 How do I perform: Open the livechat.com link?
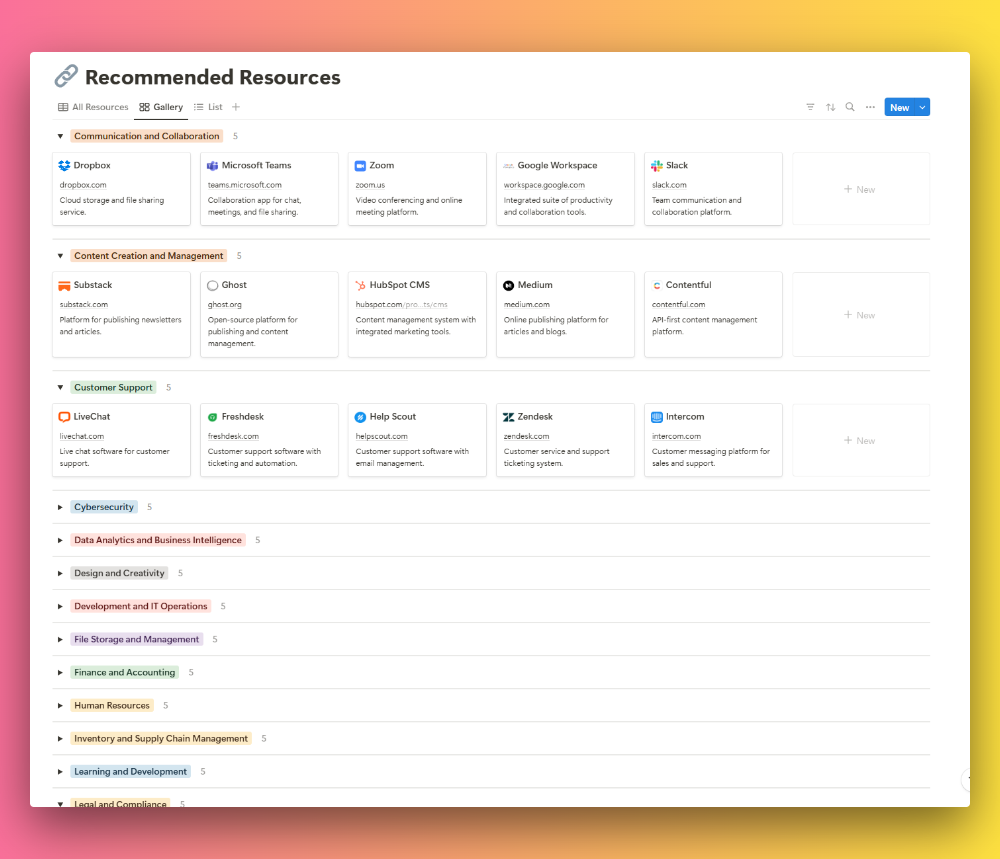tap(82, 436)
